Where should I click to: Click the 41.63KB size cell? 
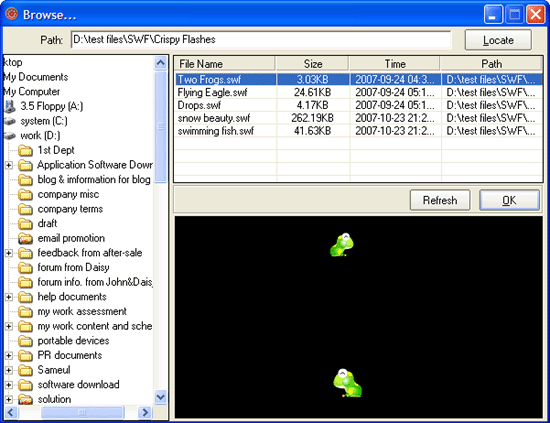tap(313, 131)
